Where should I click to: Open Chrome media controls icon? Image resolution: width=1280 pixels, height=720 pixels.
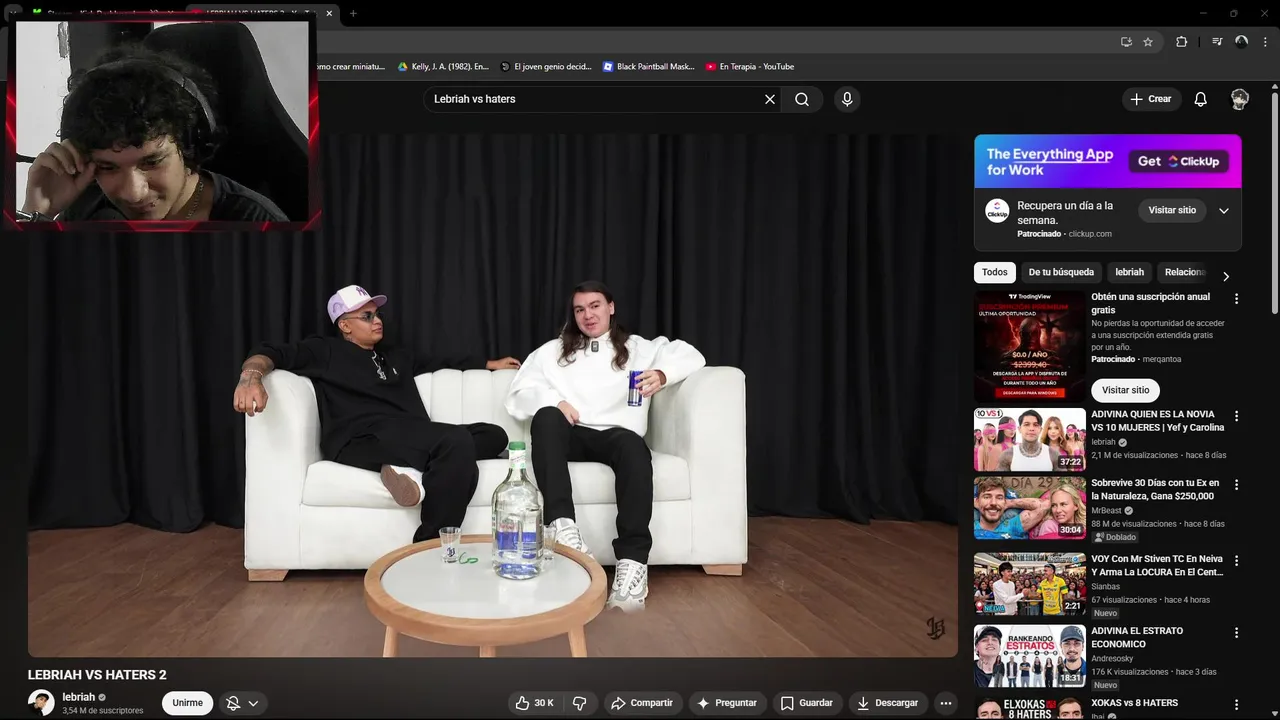point(1217,42)
